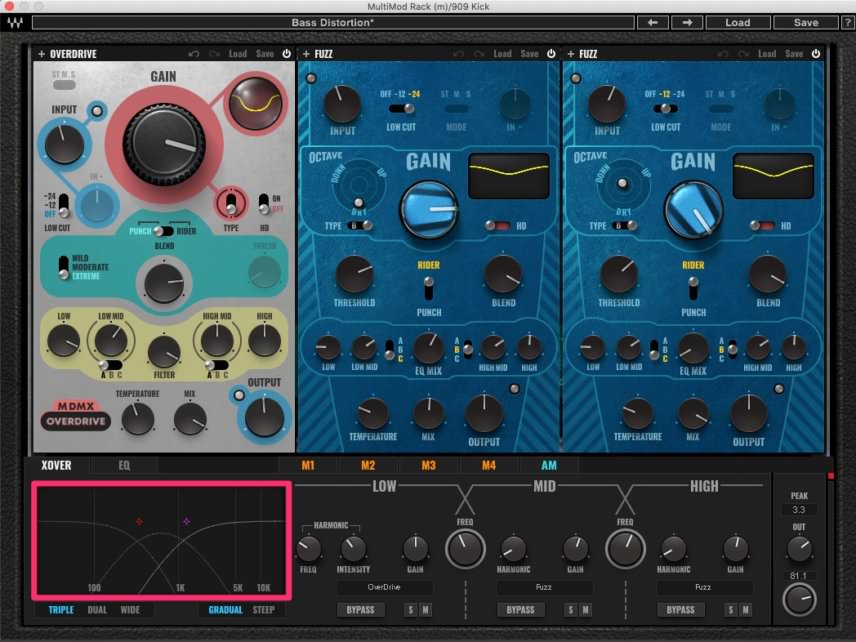856x642 pixels.
Task: Open the HIGH band Fuzz selector
Action: (703, 587)
